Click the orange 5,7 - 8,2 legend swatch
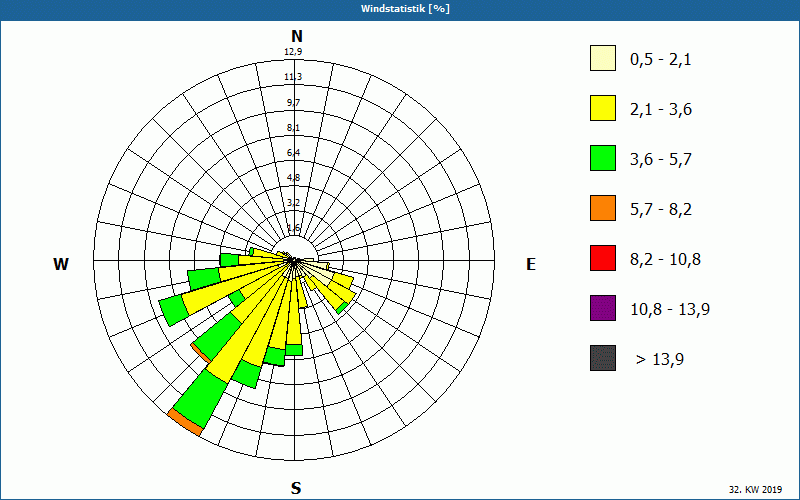 (603, 208)
